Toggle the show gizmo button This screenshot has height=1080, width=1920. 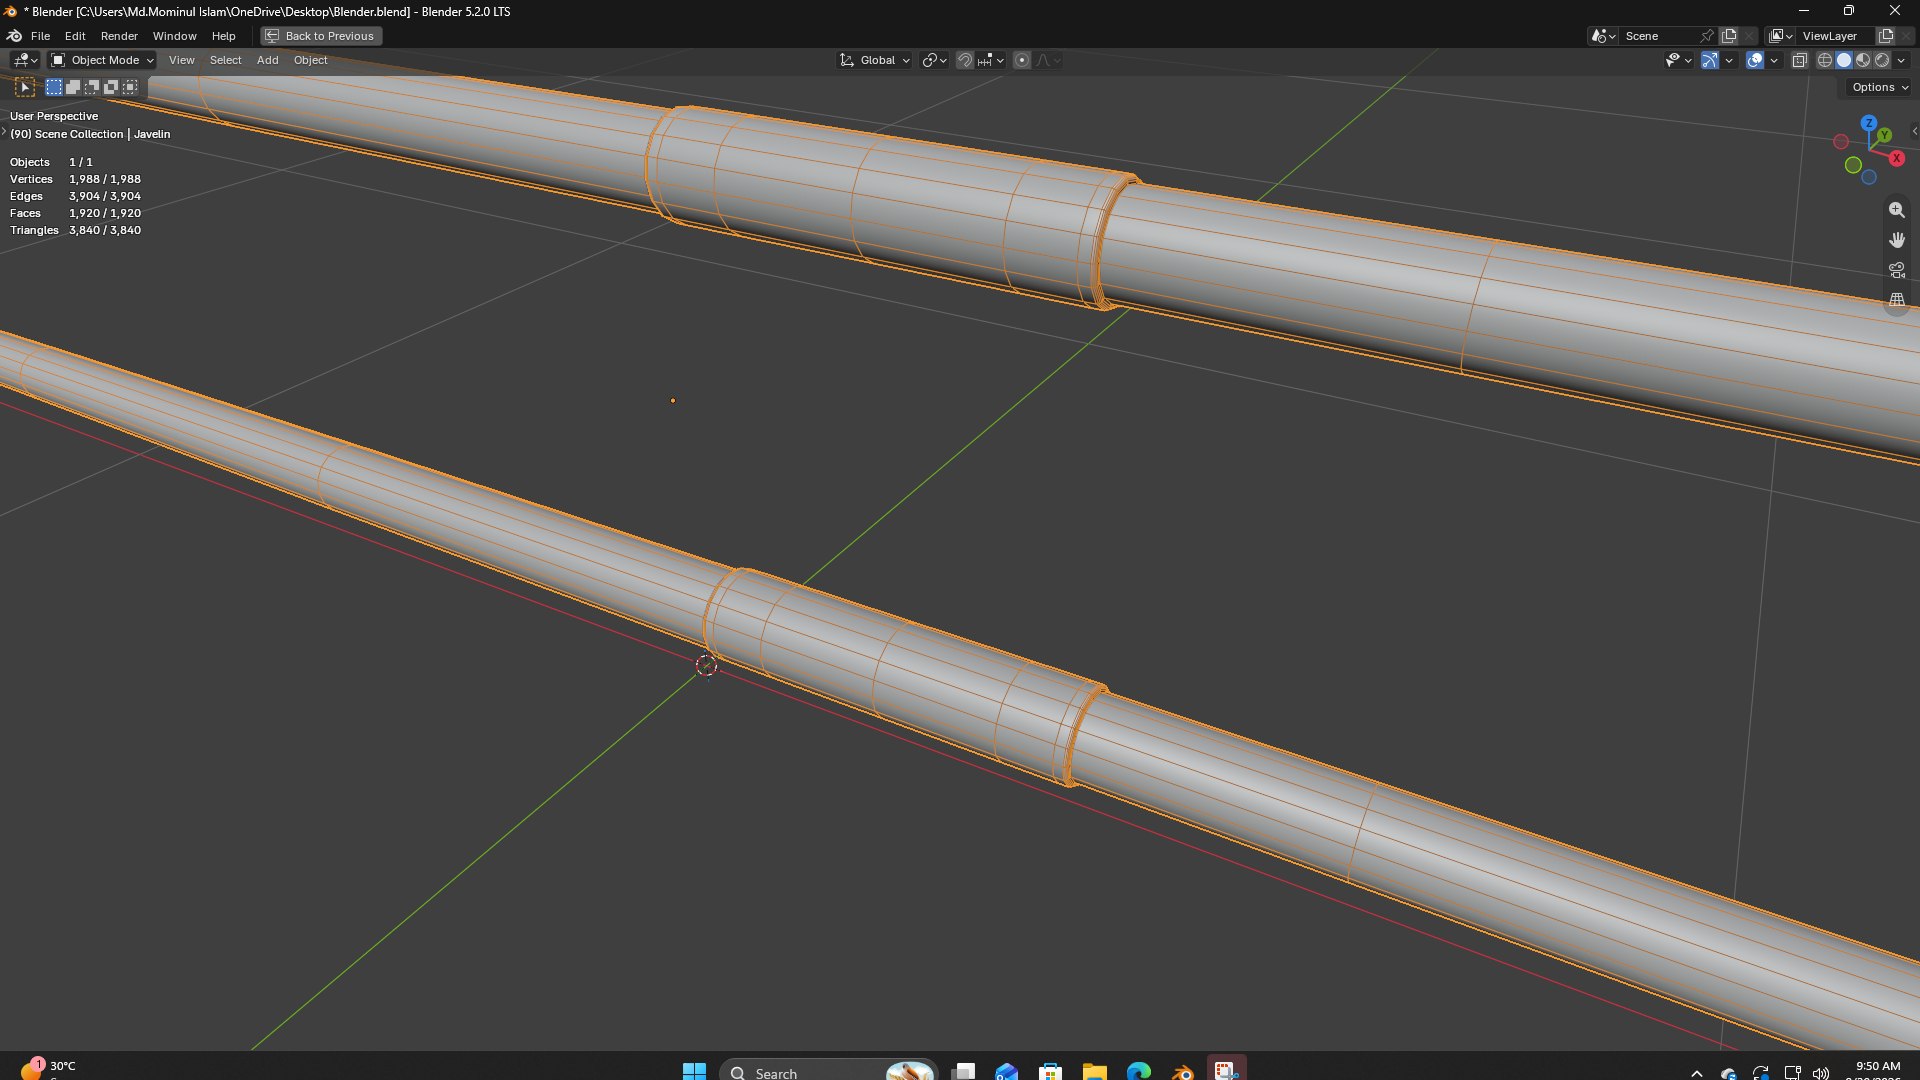[1710, 60]
